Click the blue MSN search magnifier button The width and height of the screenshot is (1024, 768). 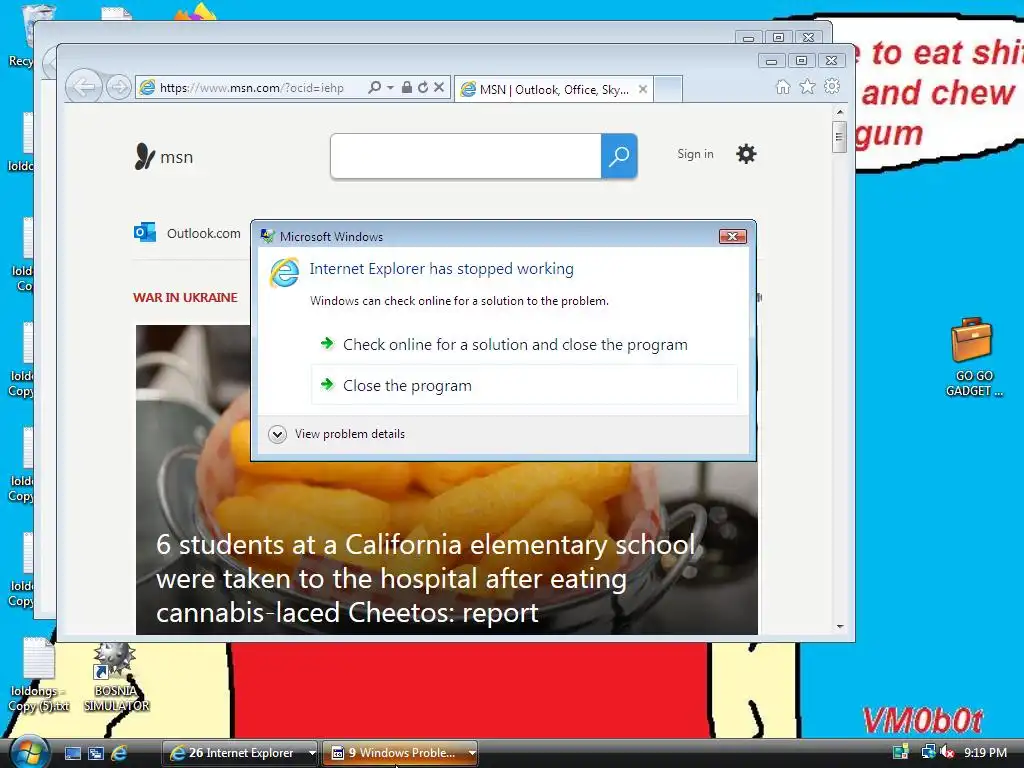[619, 156]
